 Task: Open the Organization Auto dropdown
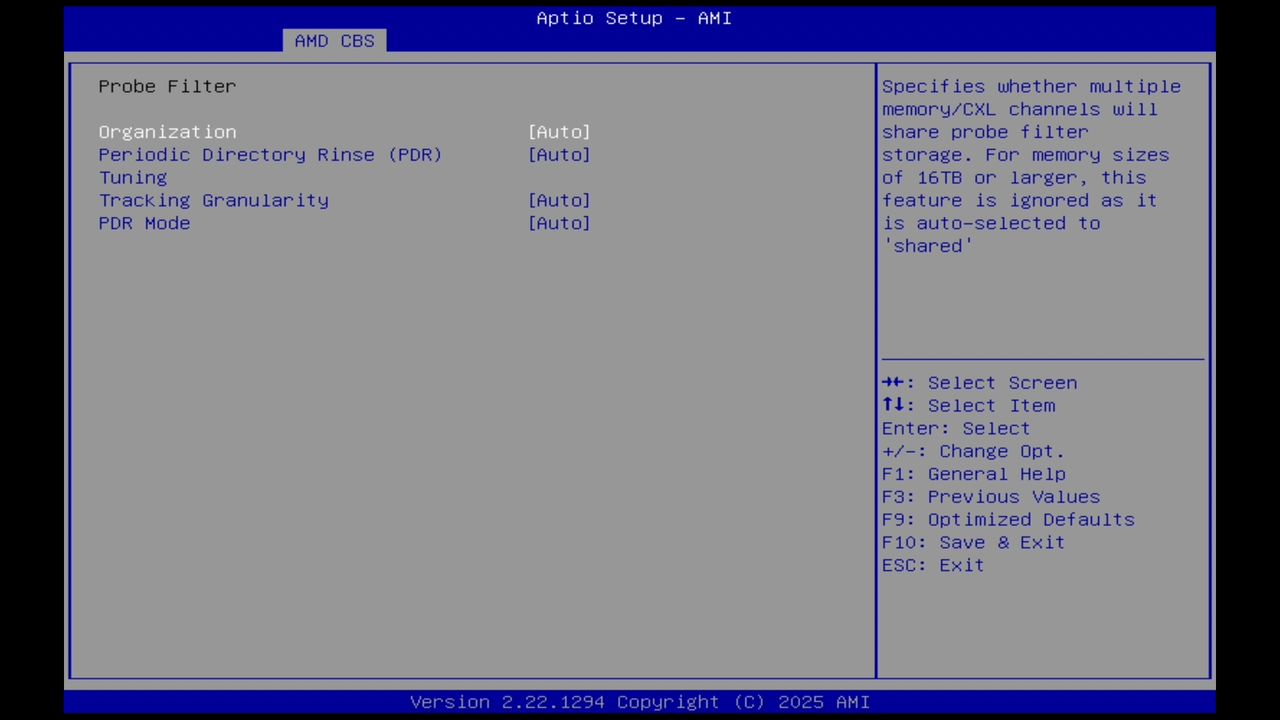559,131
